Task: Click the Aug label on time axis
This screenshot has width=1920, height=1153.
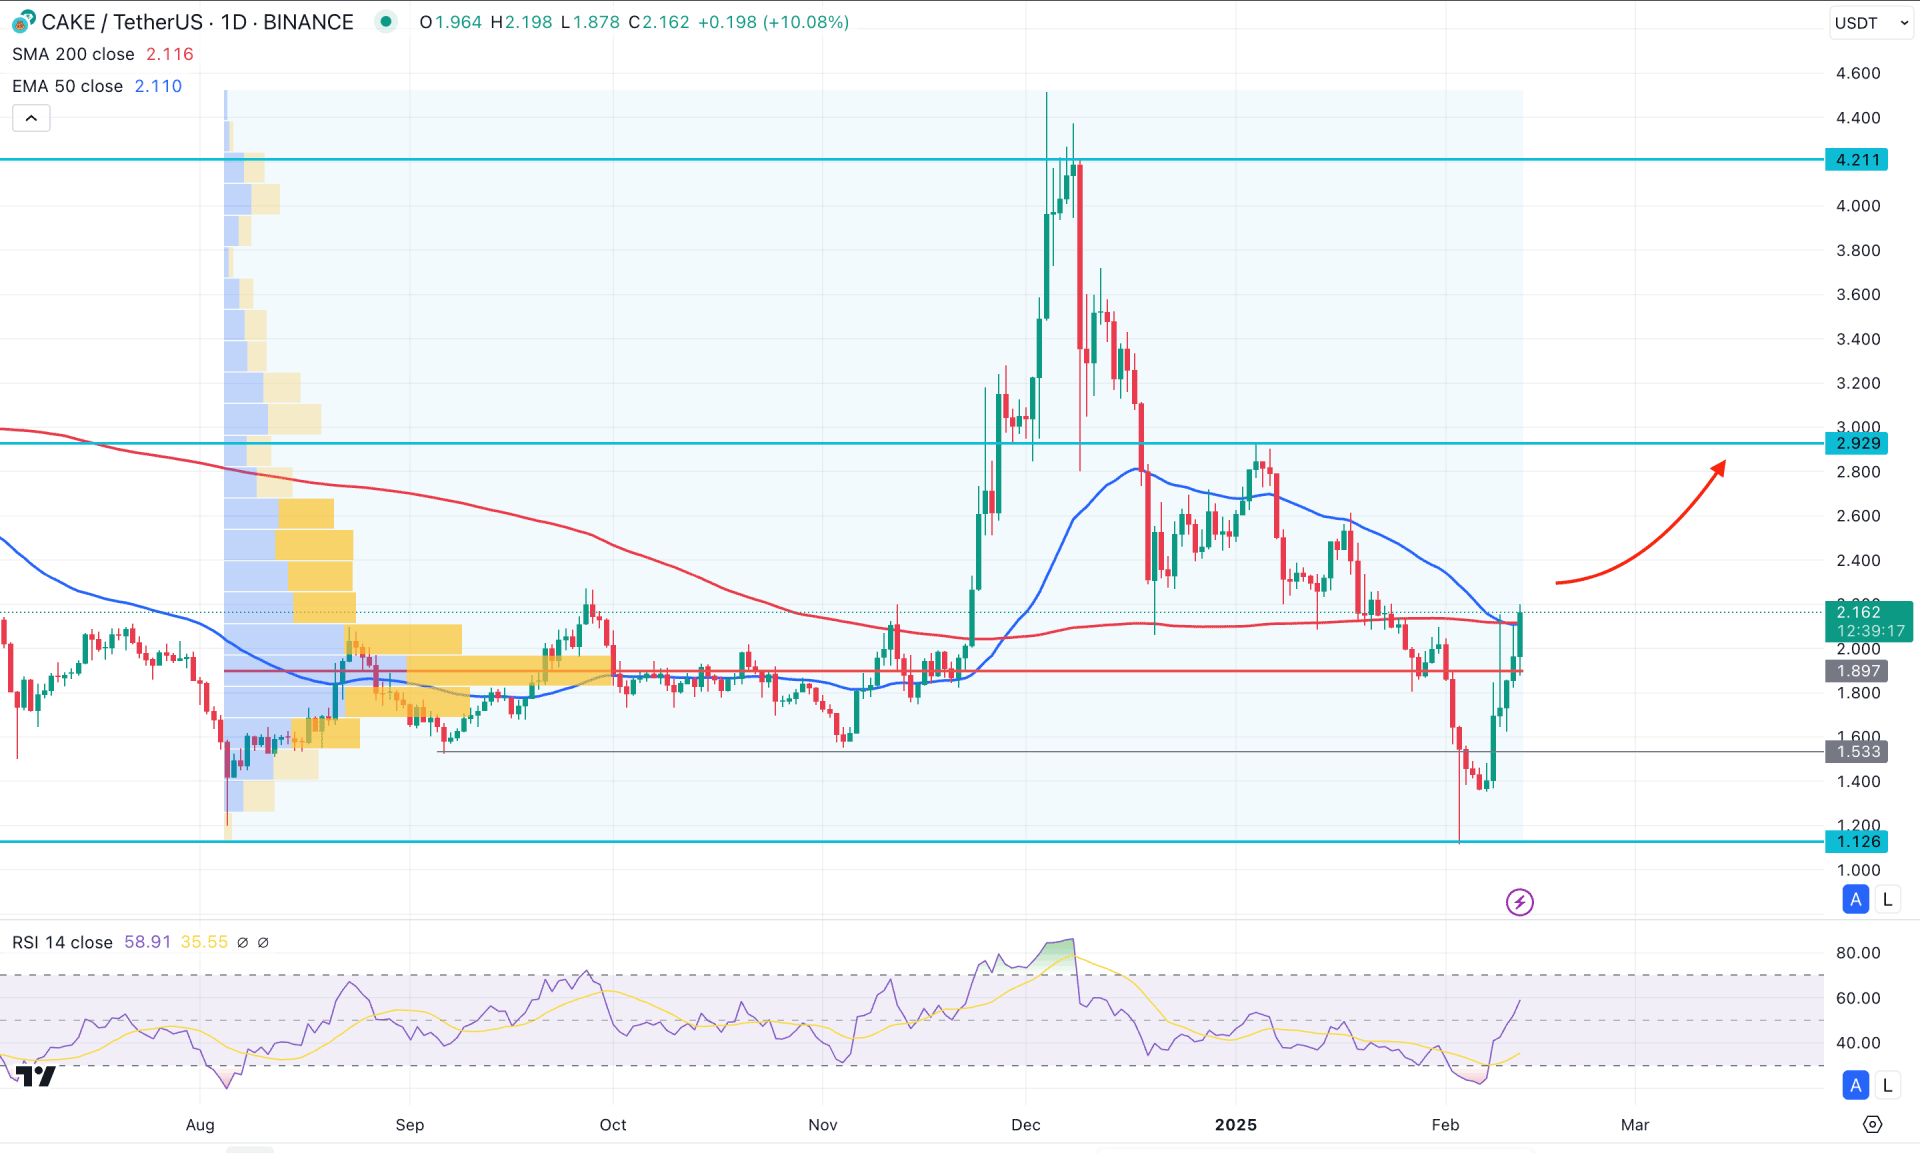Action: click(200, 1125)
